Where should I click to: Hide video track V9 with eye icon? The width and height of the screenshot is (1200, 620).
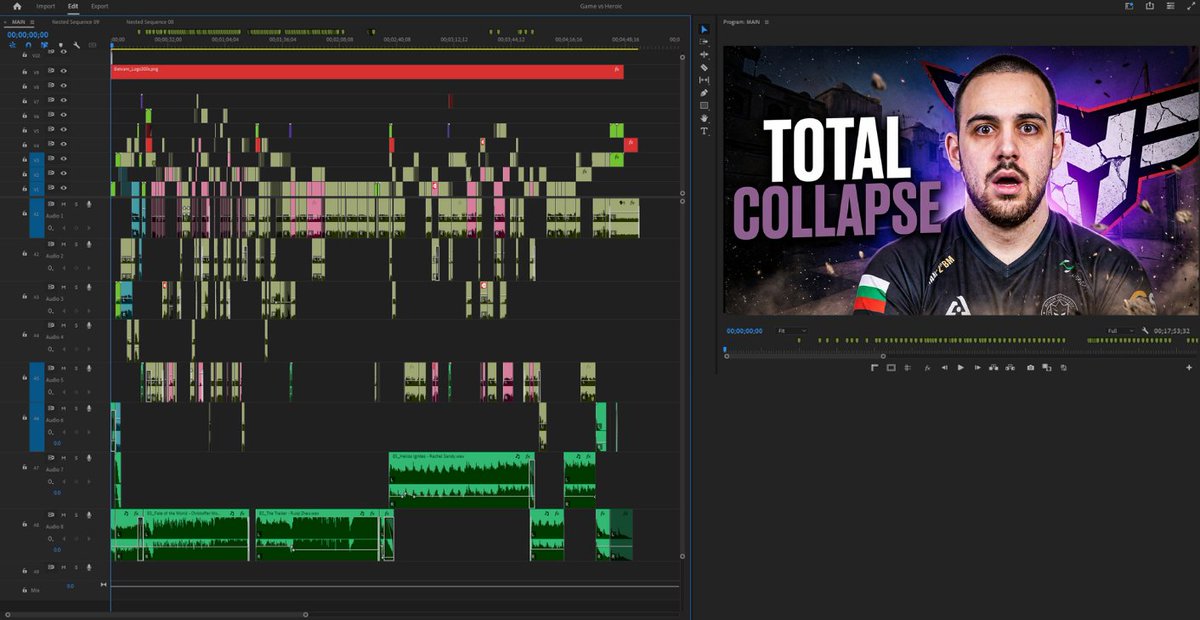[63, 71]
